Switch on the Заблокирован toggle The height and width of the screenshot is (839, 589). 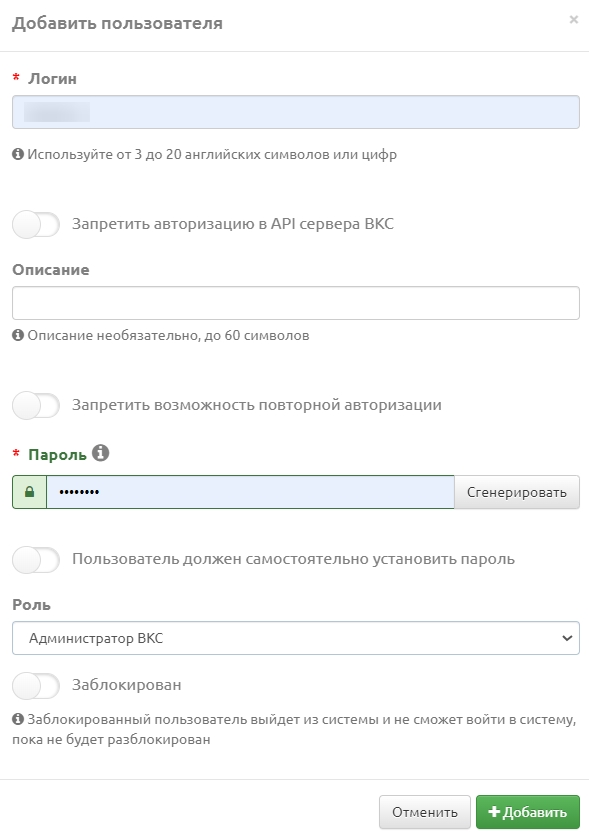(x=36, y=685)
